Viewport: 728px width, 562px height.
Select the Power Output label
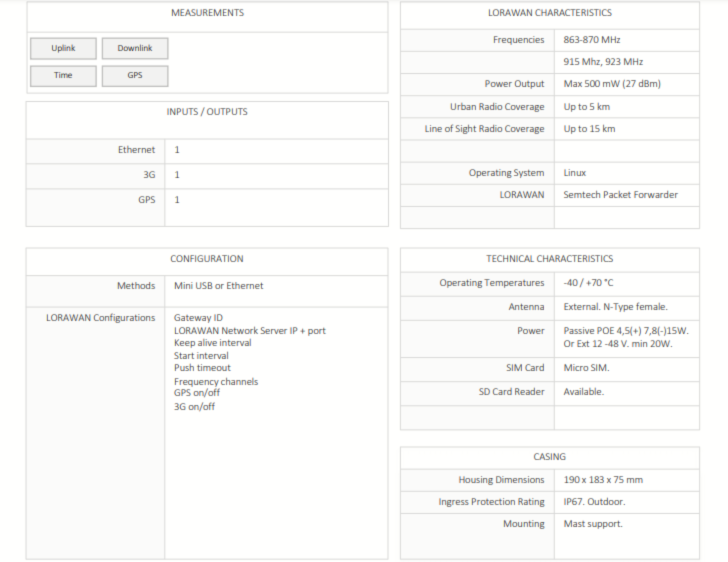[514, 84]
